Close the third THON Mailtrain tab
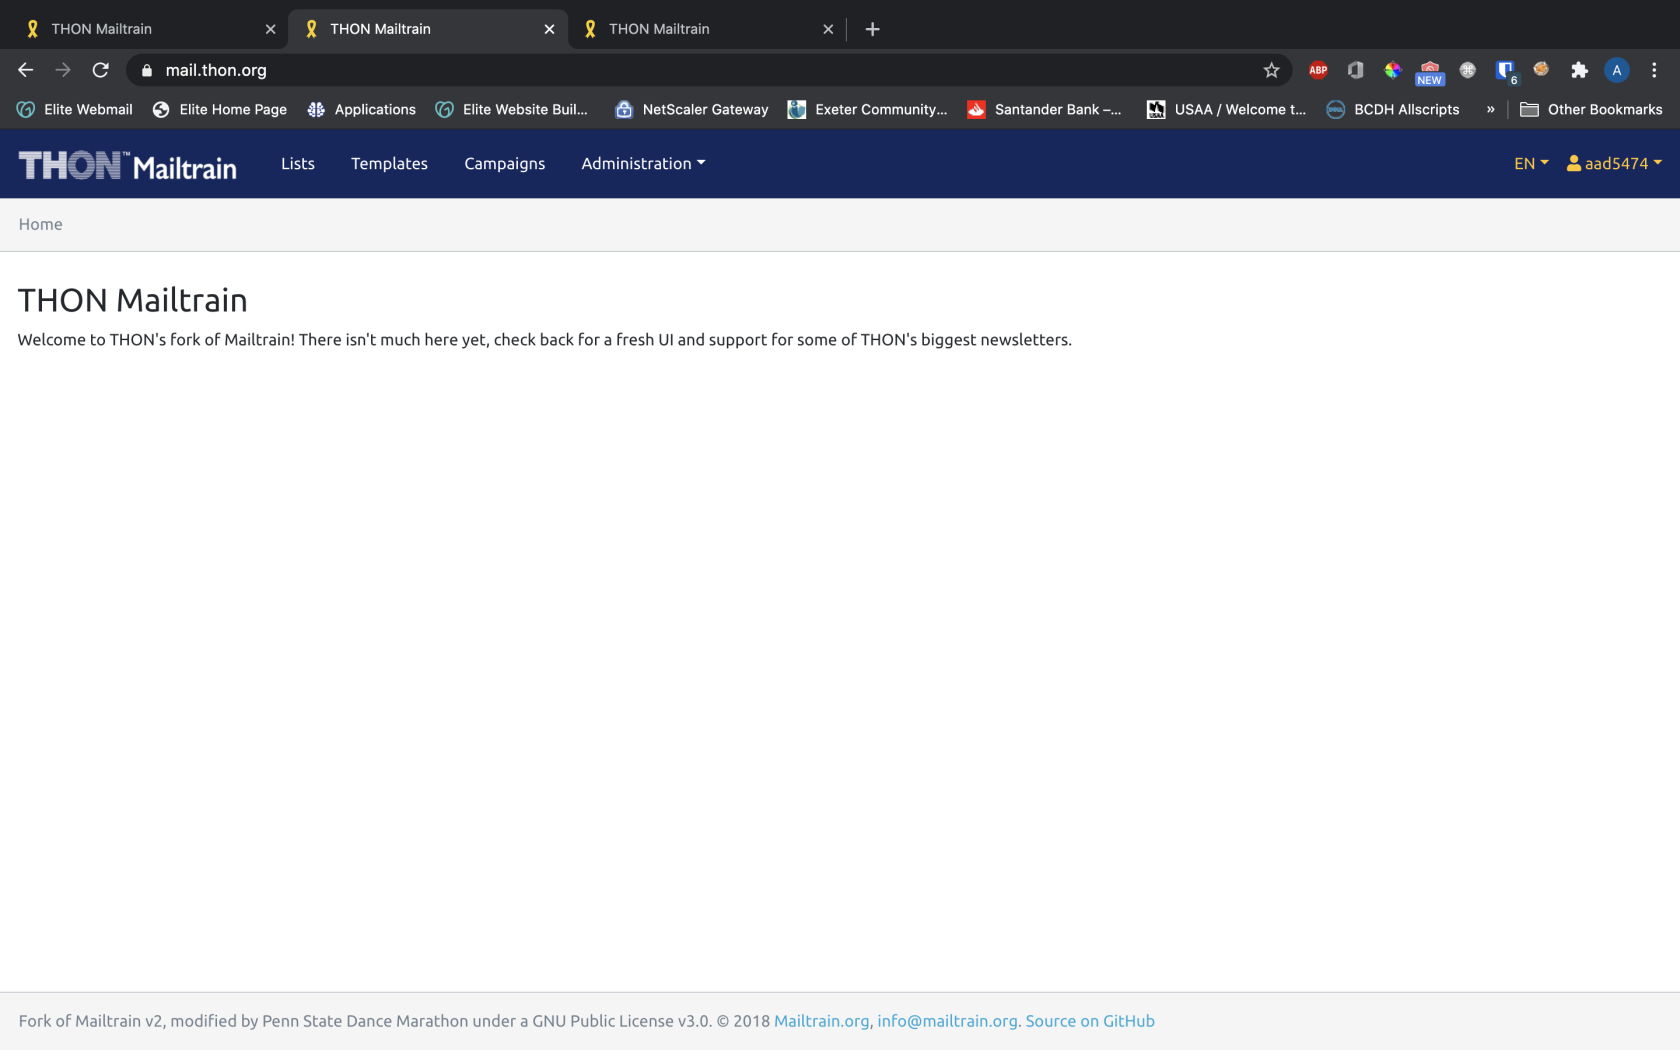The width and height of the screenshot is (1680, 1050). (x=828, y=29)
